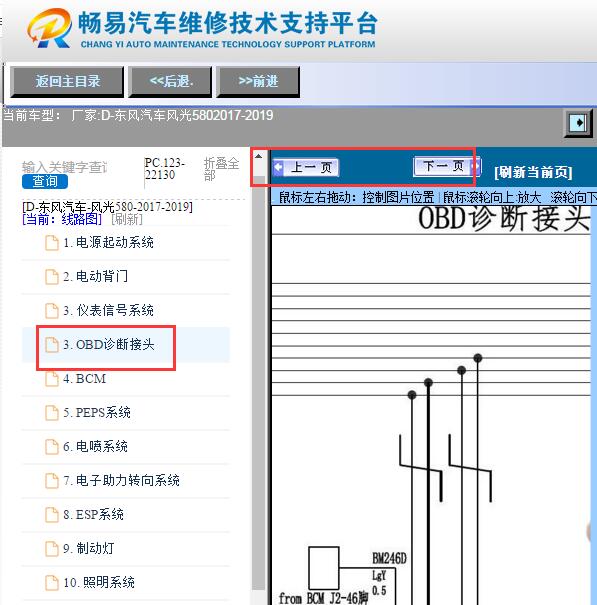Click the 返回主目录 button
Viewport: 597px width, 605px height.
click(67, 81)
